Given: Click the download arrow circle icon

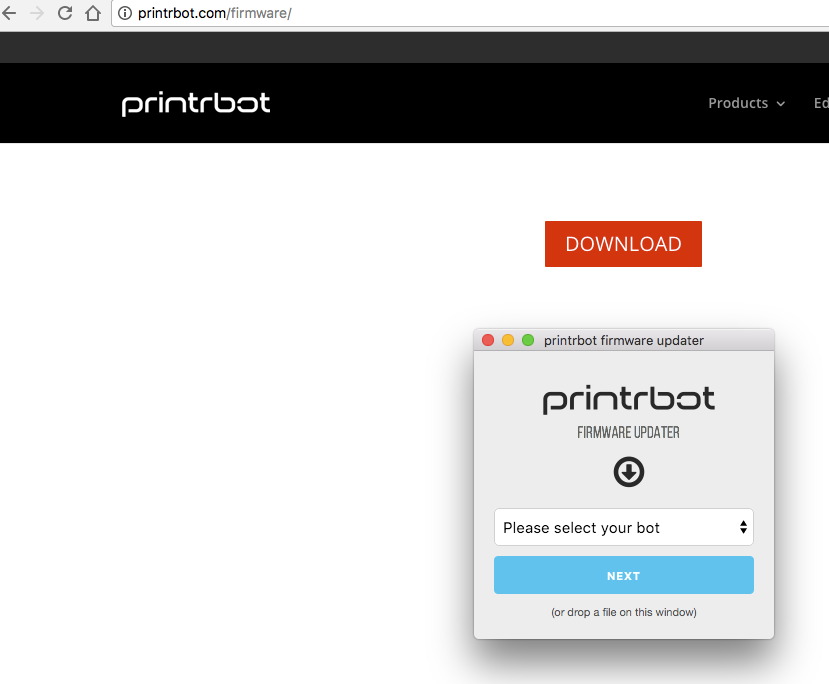Looking at the screenshot, I should [x=629, y=472].
